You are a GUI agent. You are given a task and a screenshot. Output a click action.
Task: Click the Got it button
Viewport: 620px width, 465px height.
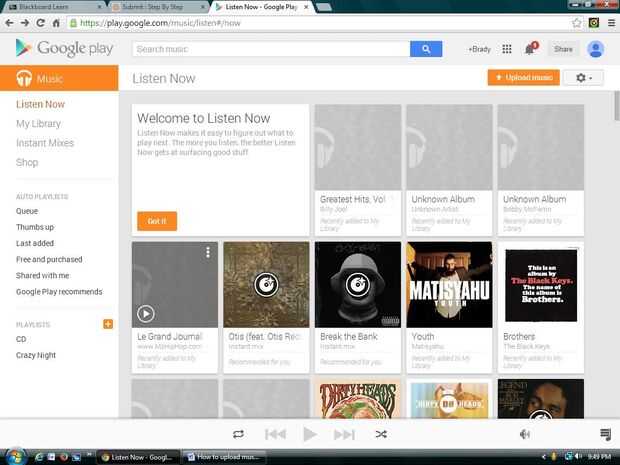(x=157, y=221)
